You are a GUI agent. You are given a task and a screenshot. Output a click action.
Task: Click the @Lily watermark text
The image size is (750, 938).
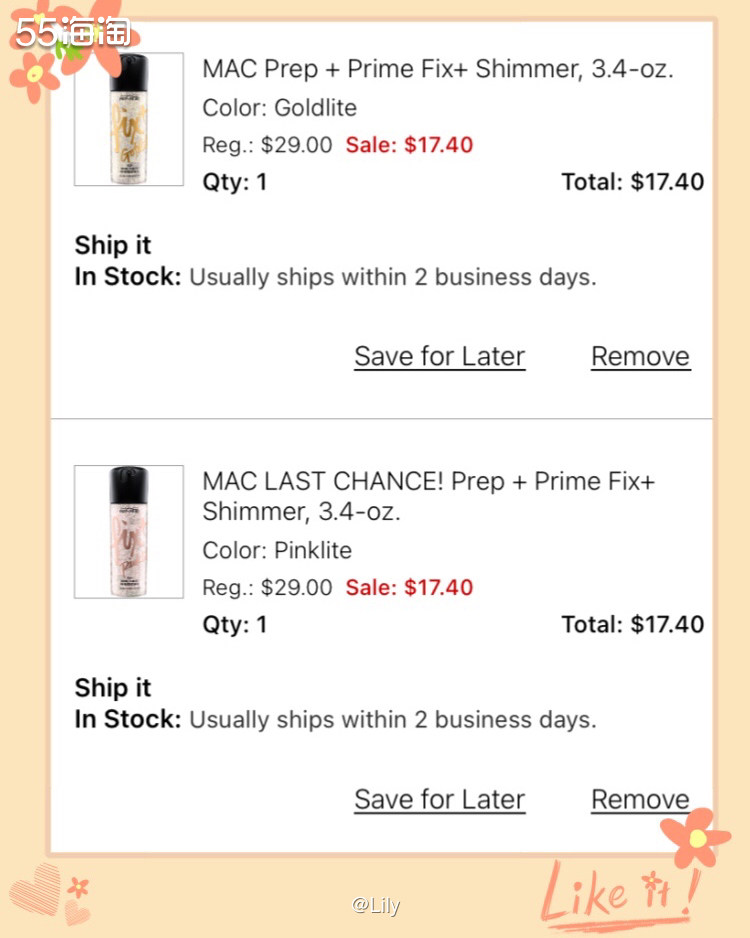pyautogui.click(x=376, y=905)
